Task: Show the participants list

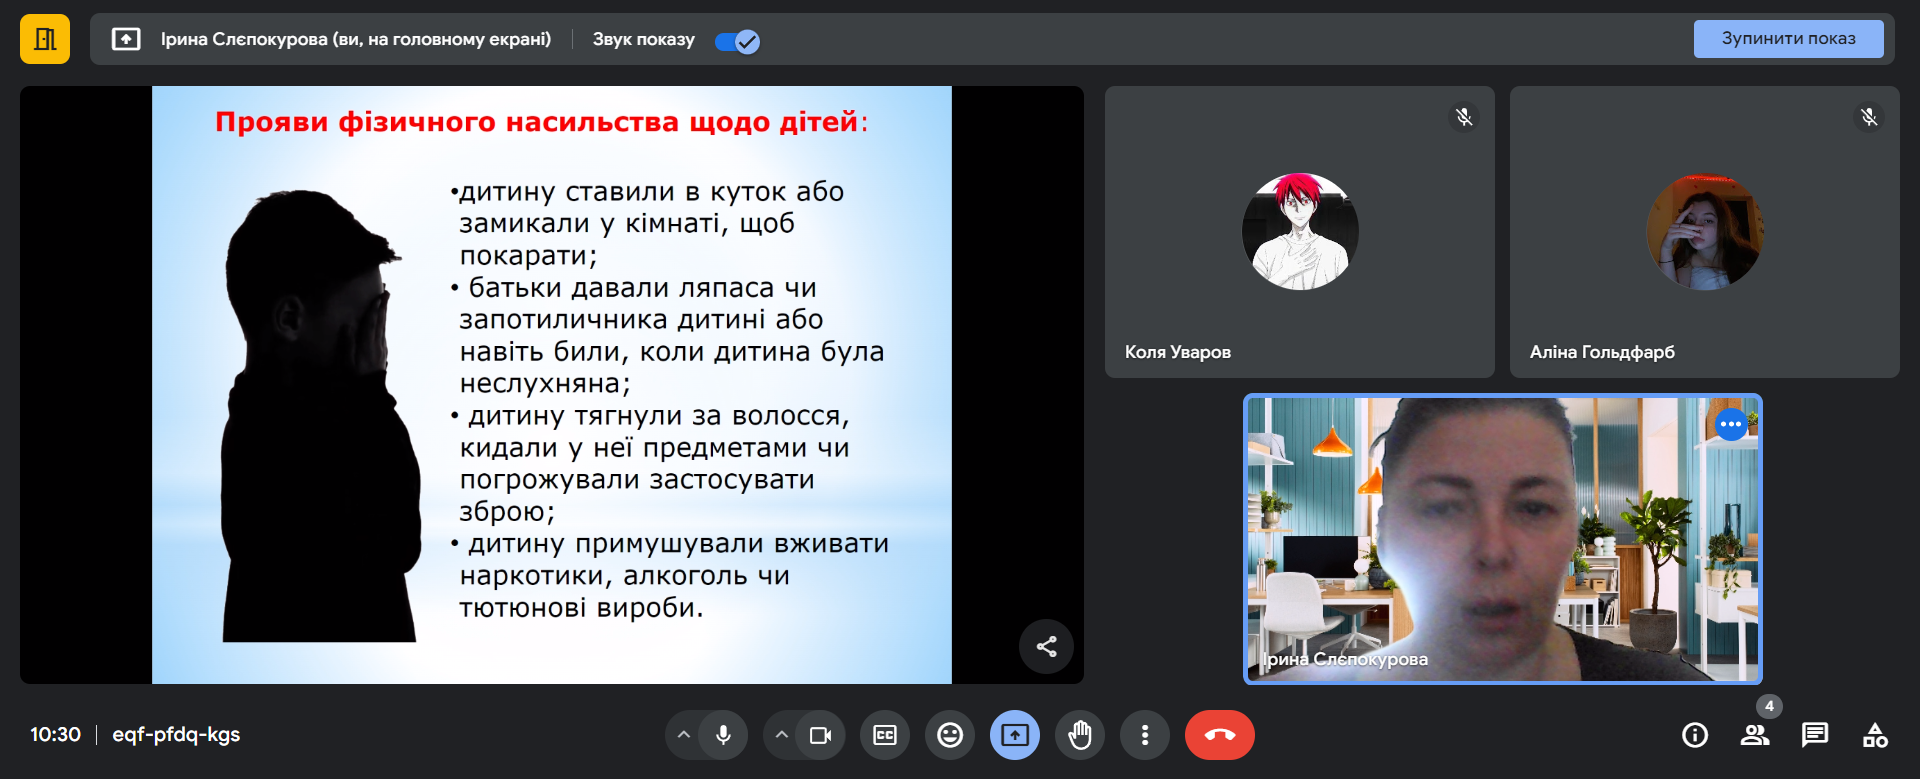Action: [x=1755, y=735]
